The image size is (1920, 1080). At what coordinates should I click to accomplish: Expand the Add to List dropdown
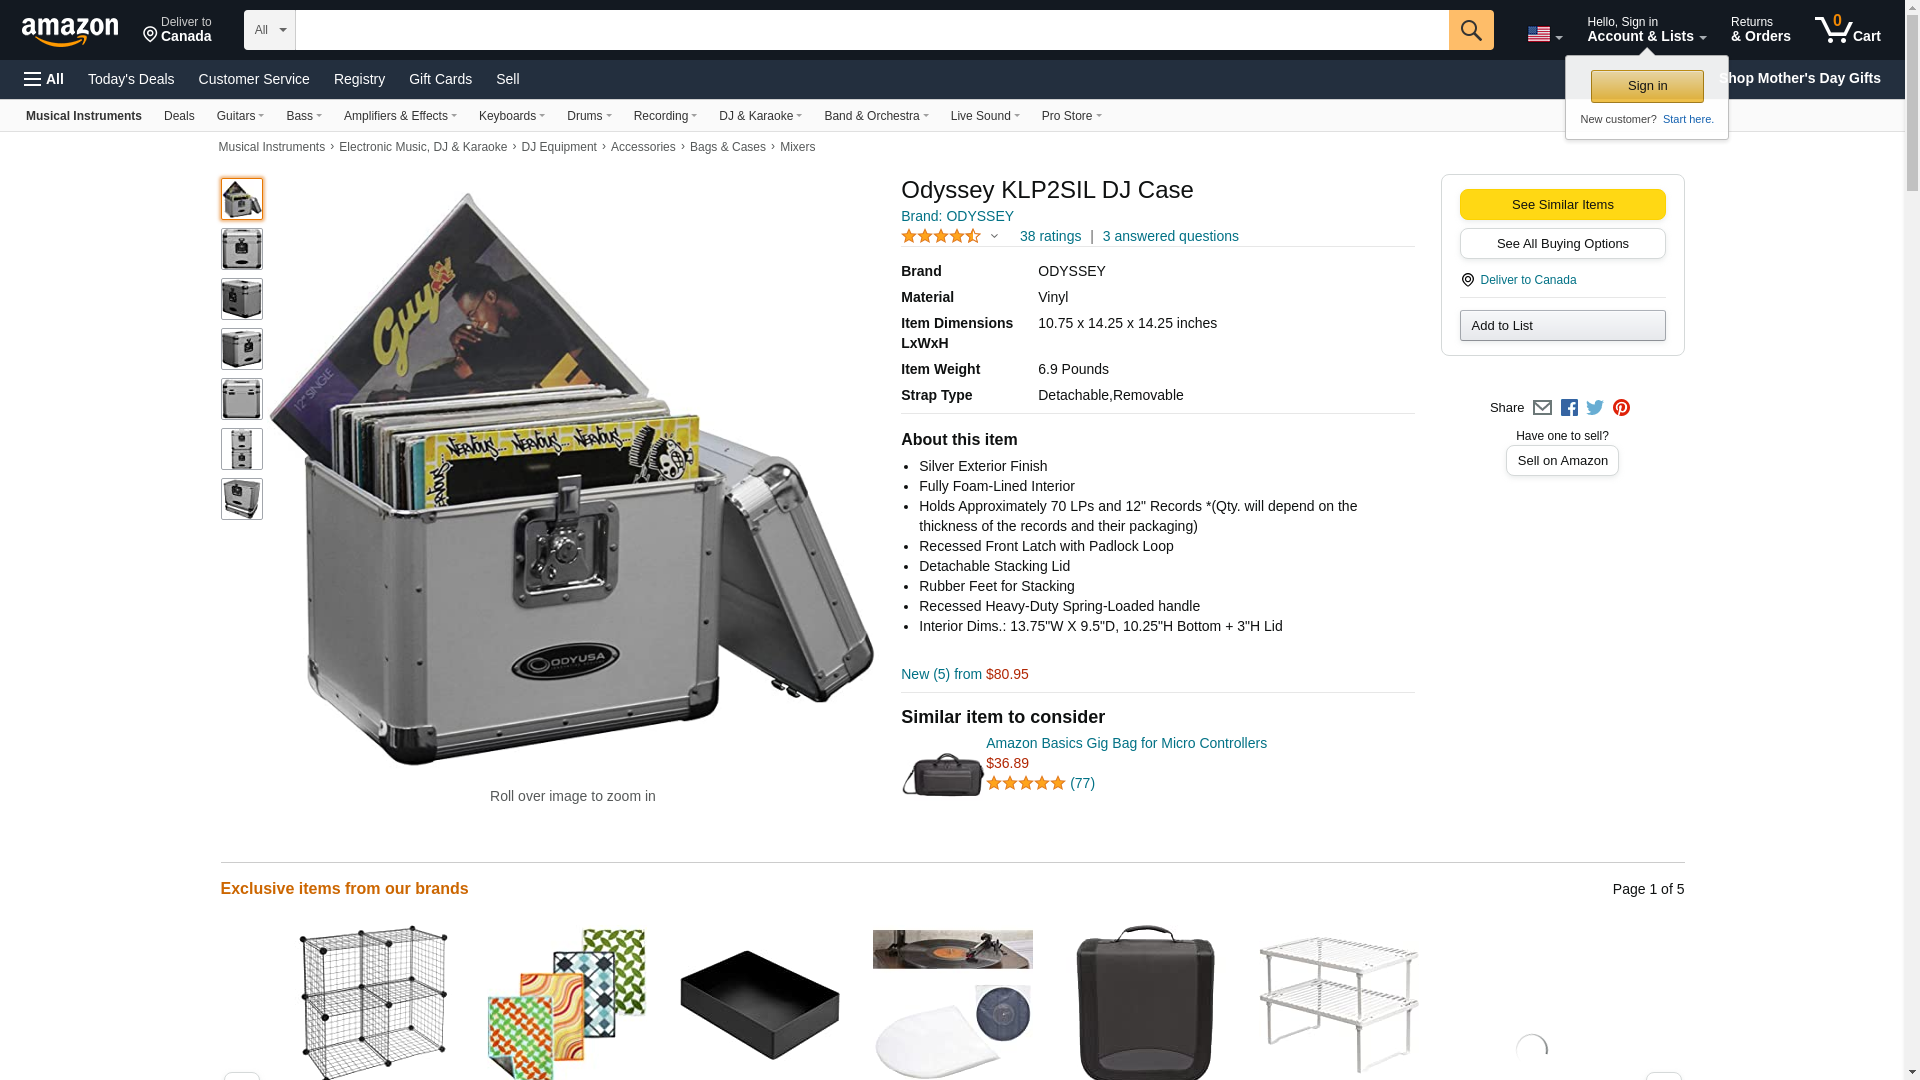pyautogui.click(x=1562, y=326)
